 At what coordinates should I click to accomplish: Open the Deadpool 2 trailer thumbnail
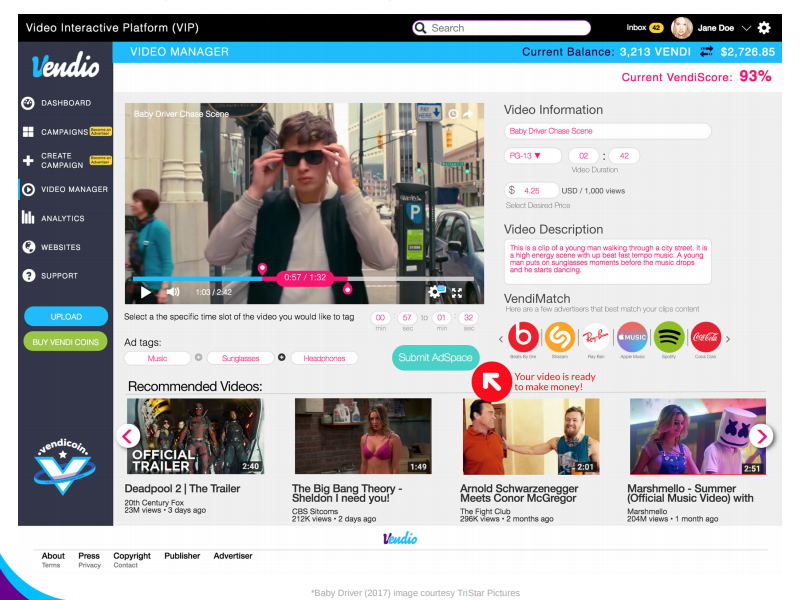(x=195, y=436)
